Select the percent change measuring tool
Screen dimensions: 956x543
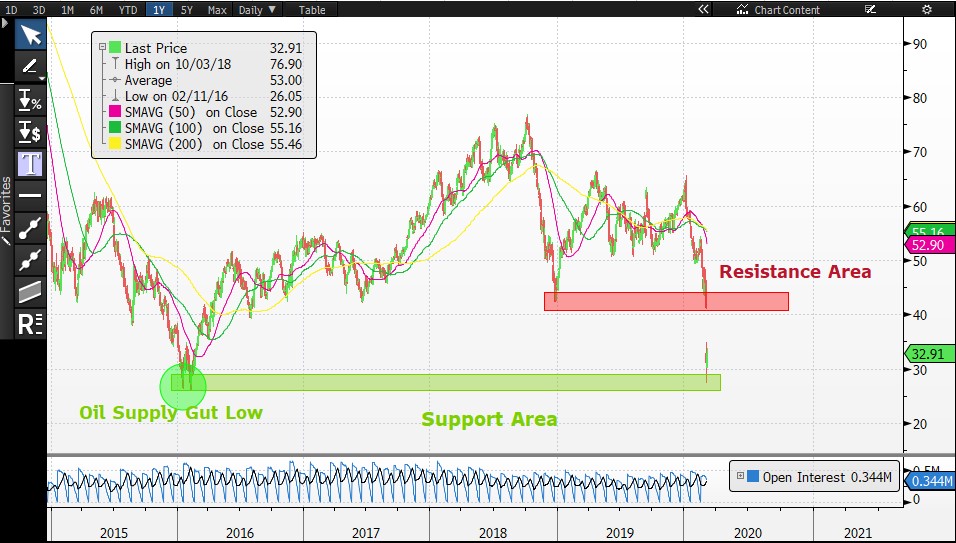[x=30, y=101]
